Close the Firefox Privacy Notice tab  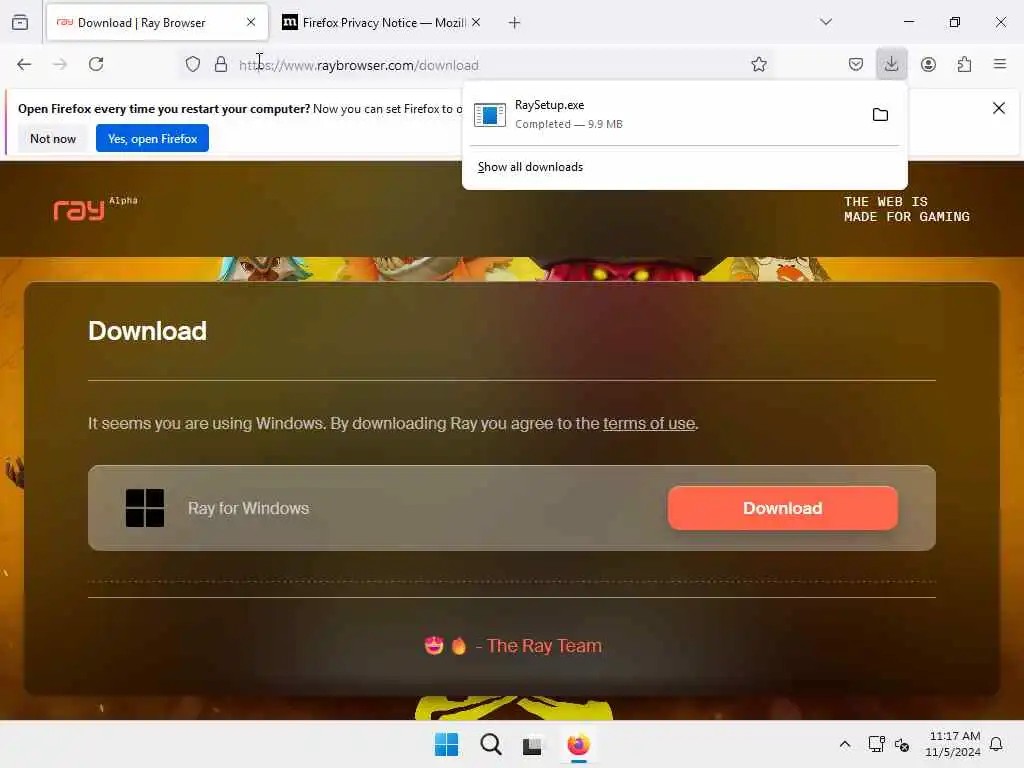476,22
